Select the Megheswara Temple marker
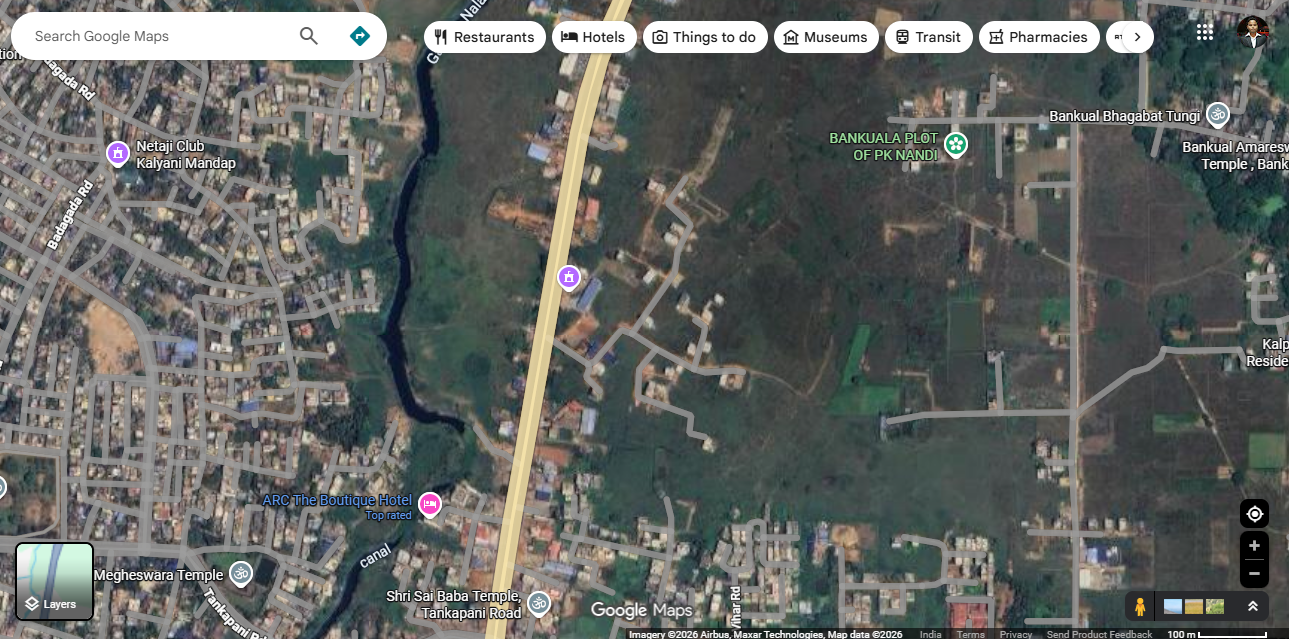 240,574
